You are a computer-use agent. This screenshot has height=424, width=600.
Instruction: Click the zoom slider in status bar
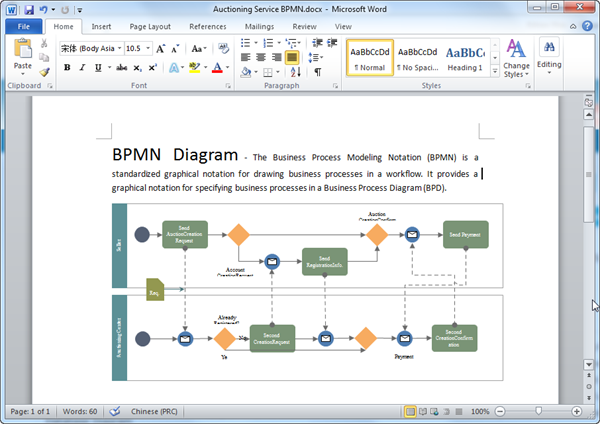[539, 411]
